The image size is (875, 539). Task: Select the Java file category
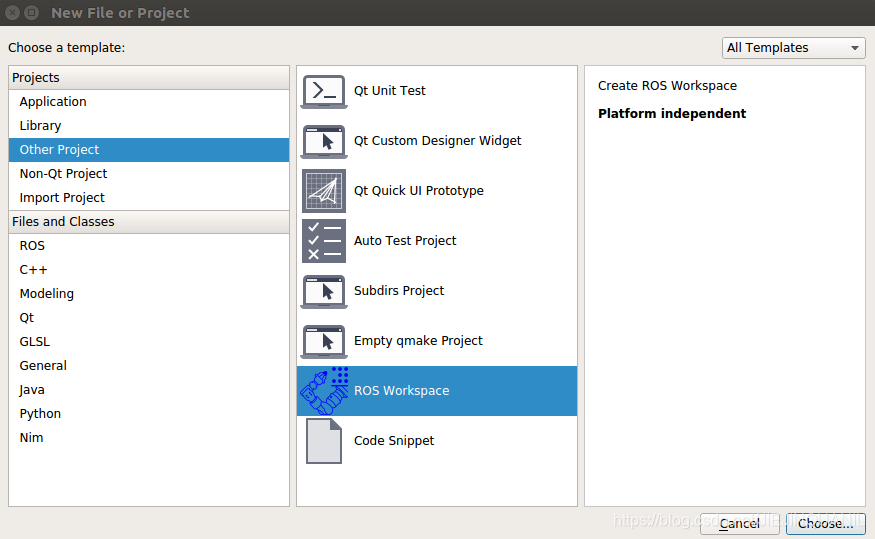[149, 389]
